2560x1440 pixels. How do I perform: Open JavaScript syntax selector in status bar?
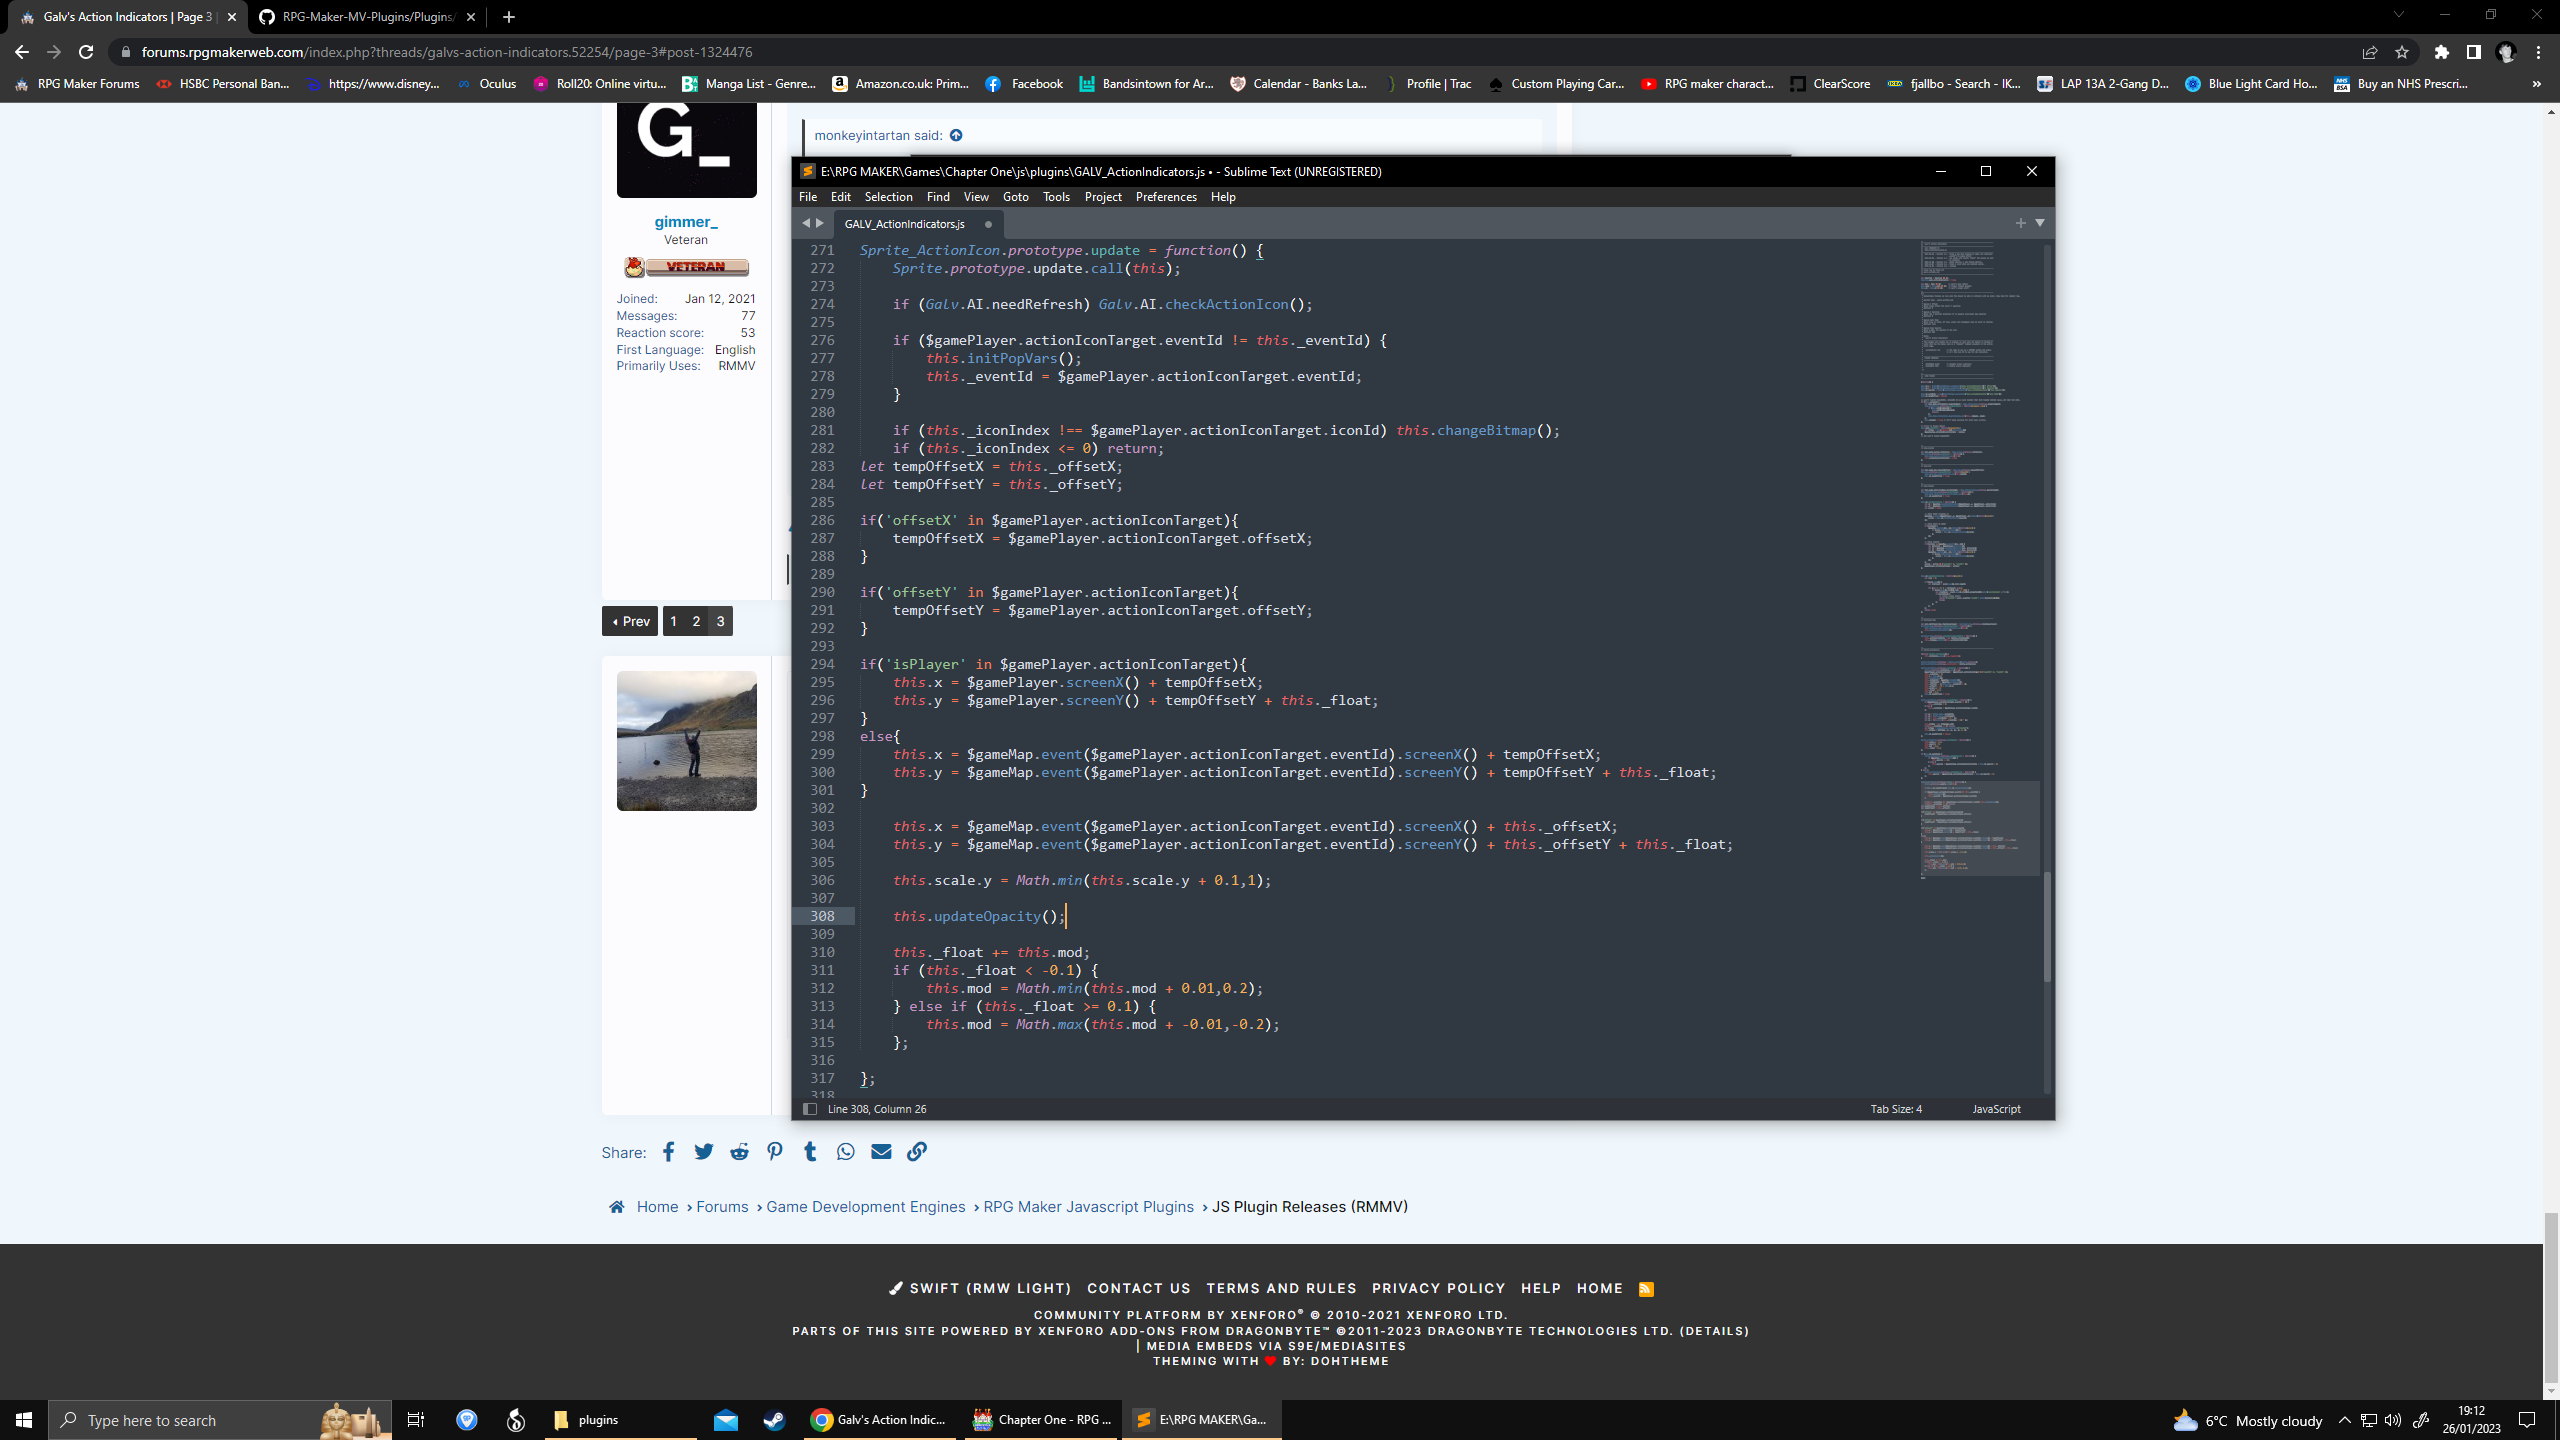tap(1996, 1109)
